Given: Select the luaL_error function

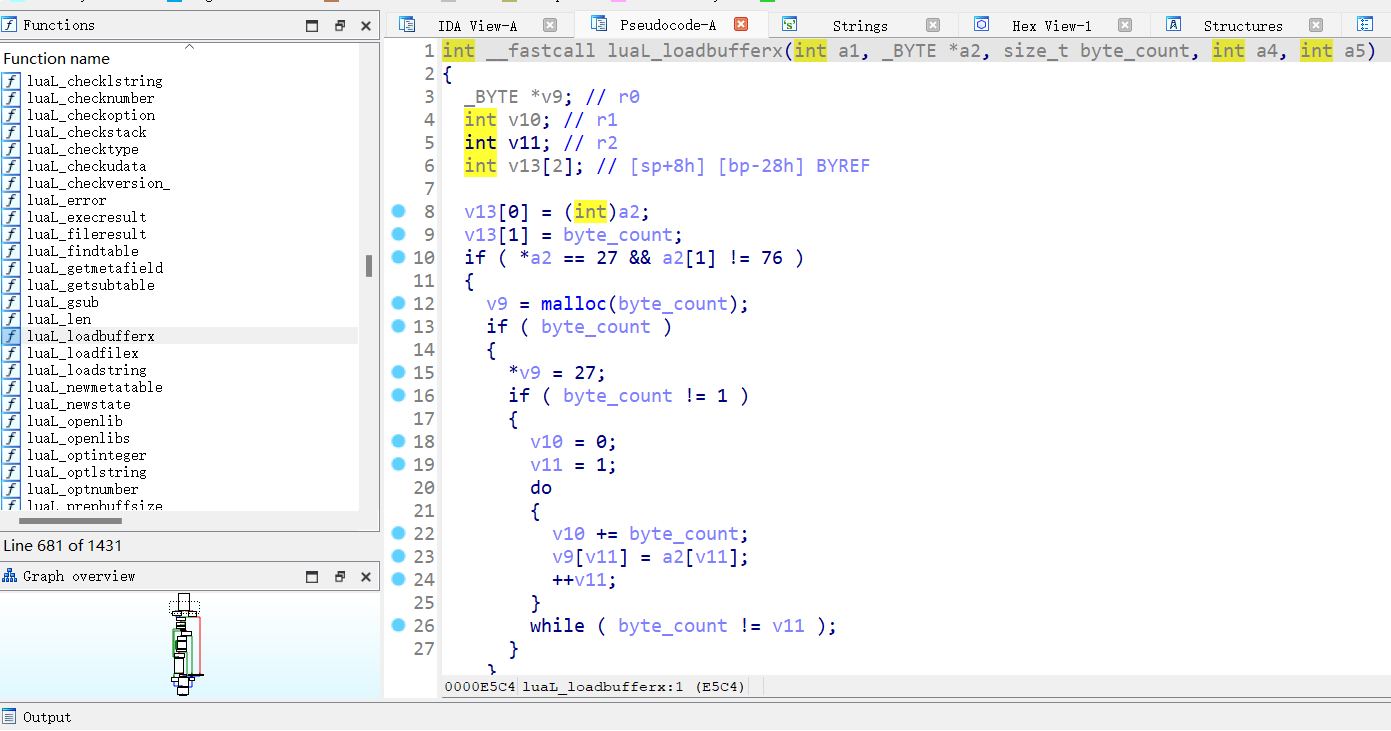Looking at the screenshot, I should tap(66, 200).
